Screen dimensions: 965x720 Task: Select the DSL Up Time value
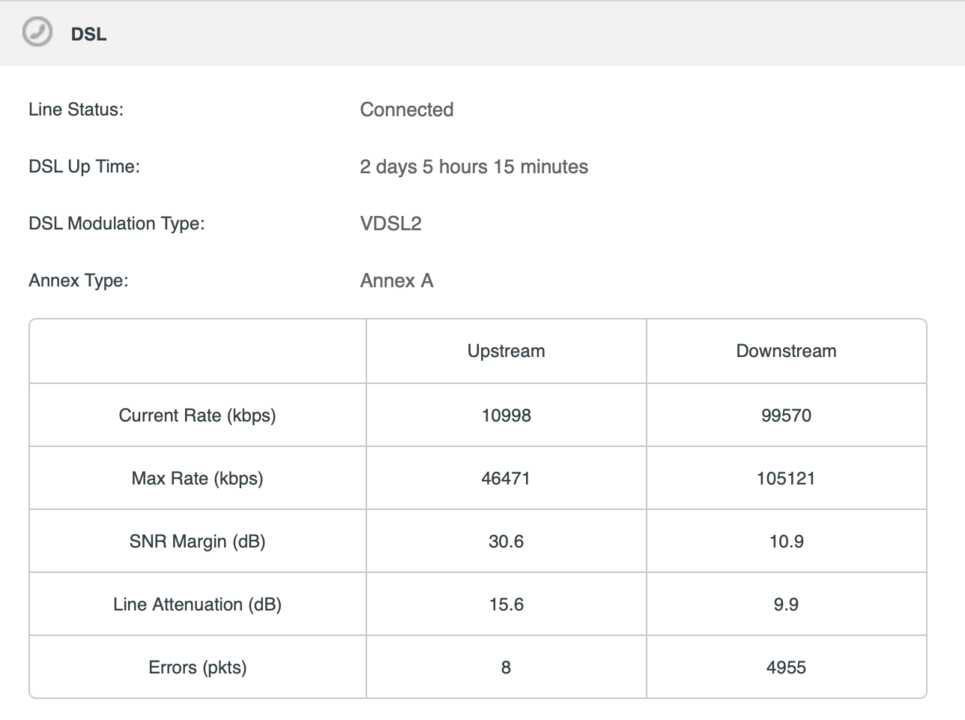click(474, 167)
